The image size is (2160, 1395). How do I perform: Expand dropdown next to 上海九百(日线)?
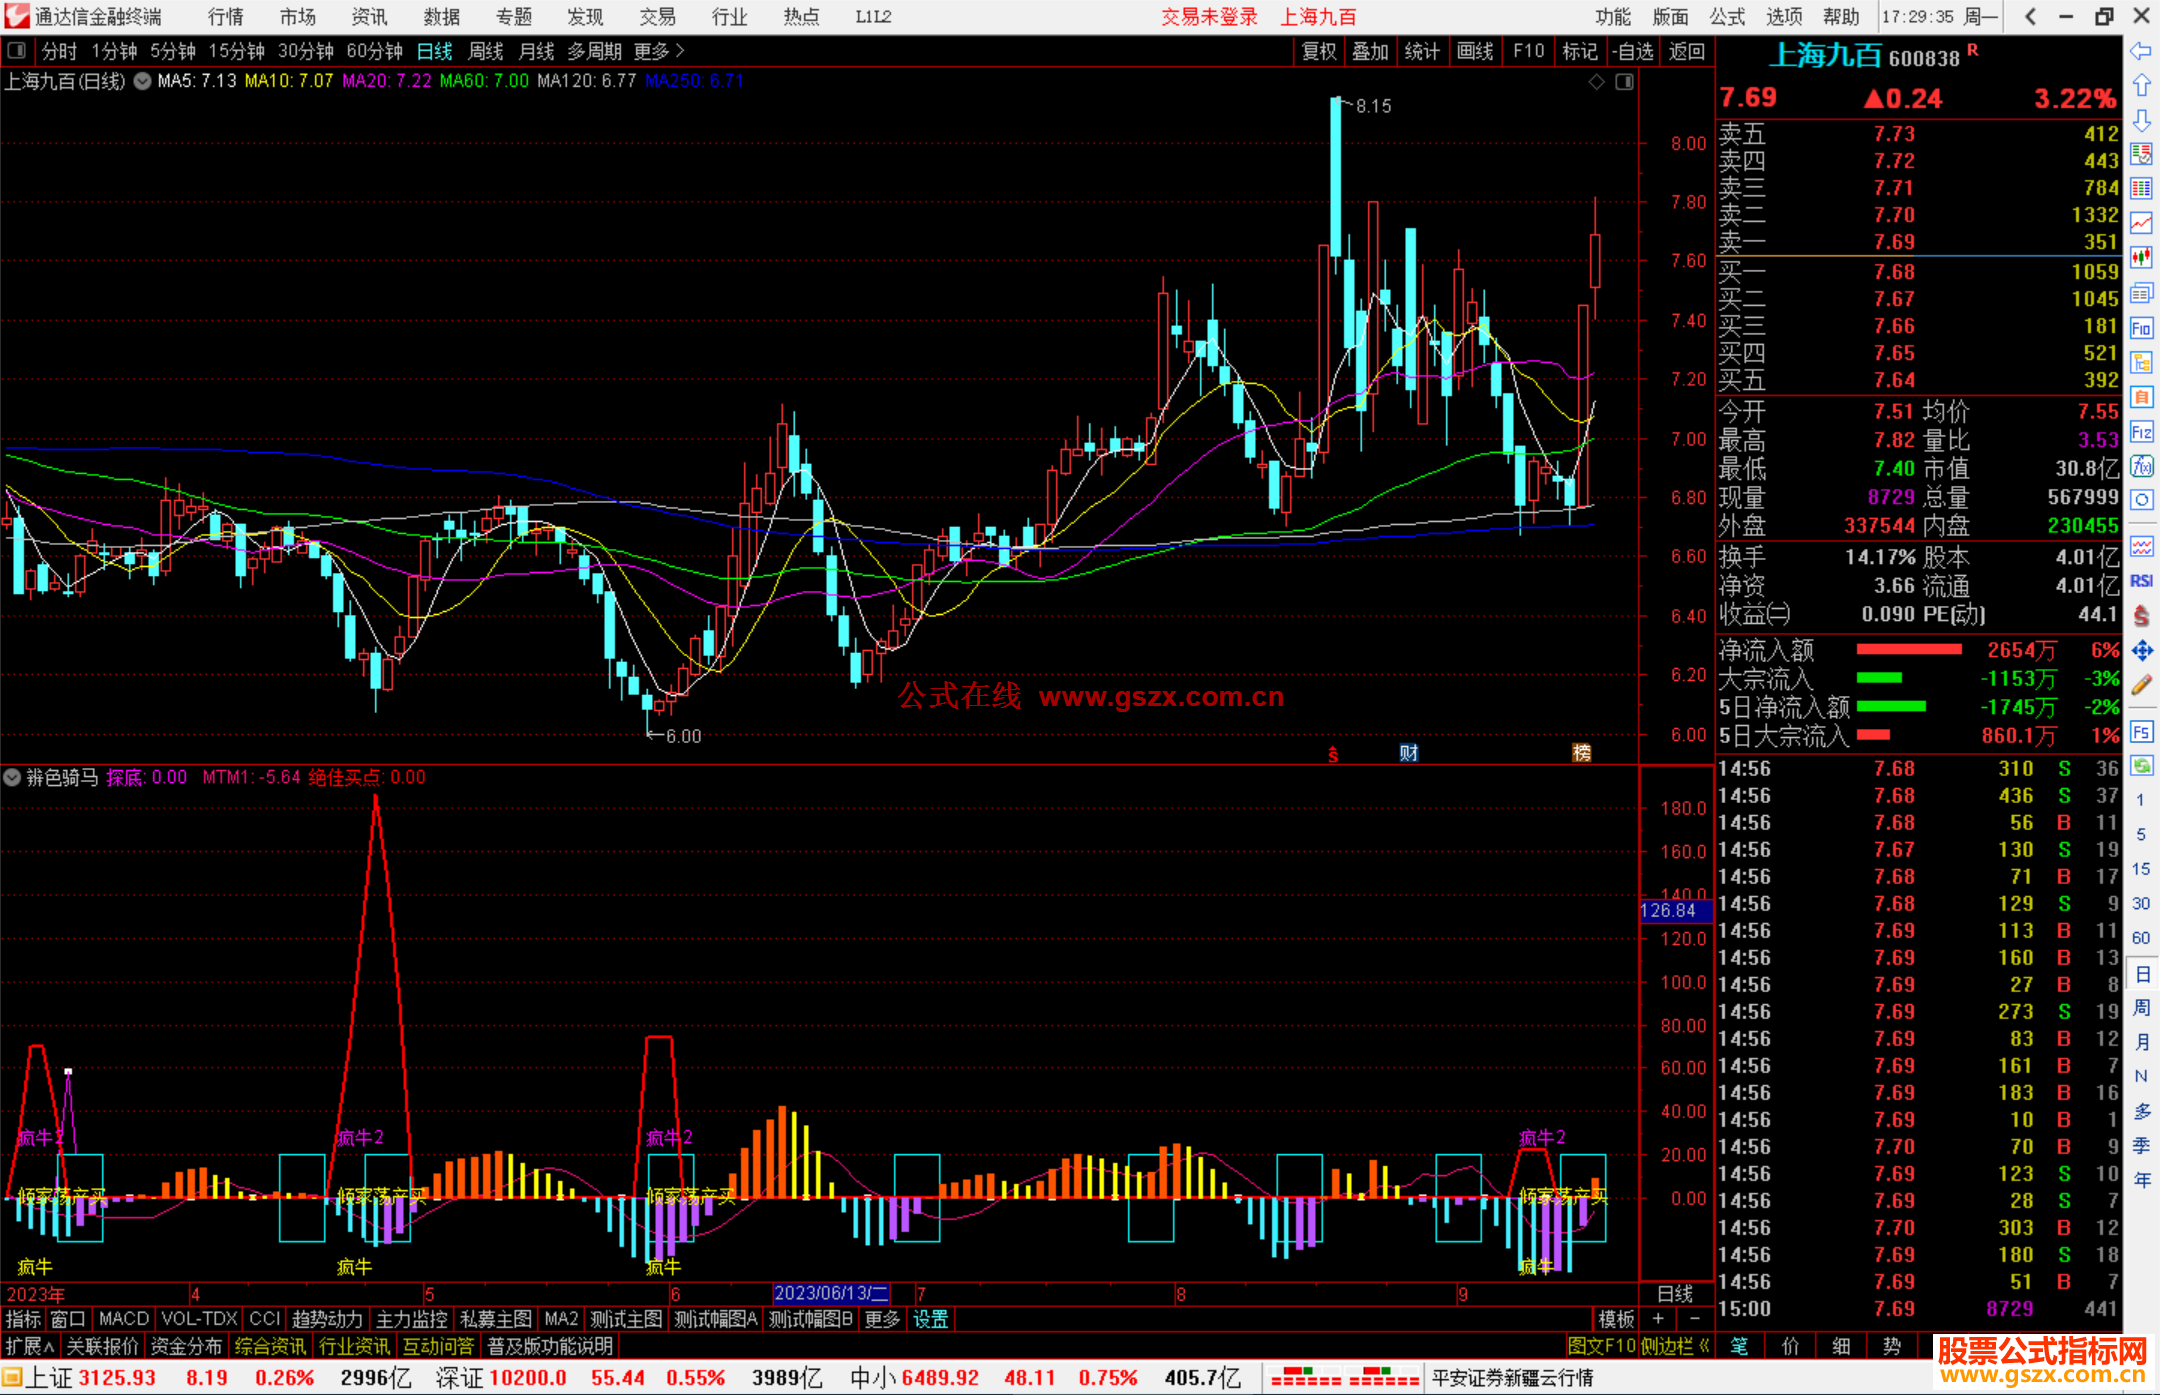pos(143,82)
